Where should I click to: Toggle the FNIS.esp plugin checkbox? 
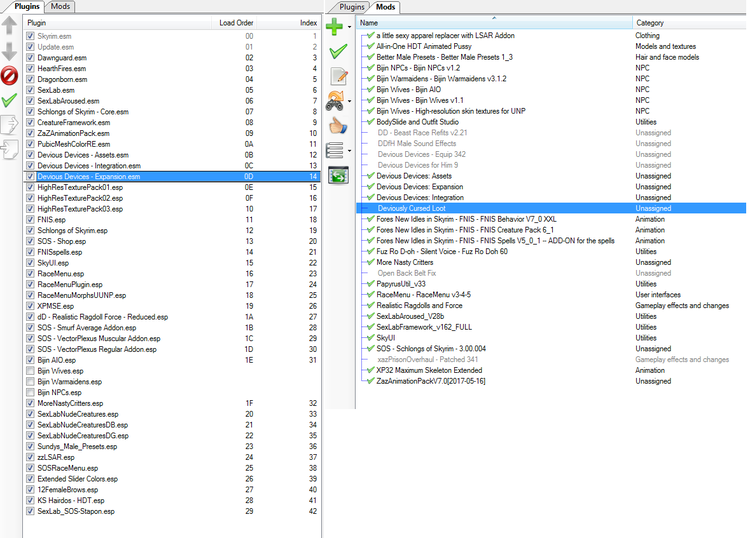pos(30,220)
